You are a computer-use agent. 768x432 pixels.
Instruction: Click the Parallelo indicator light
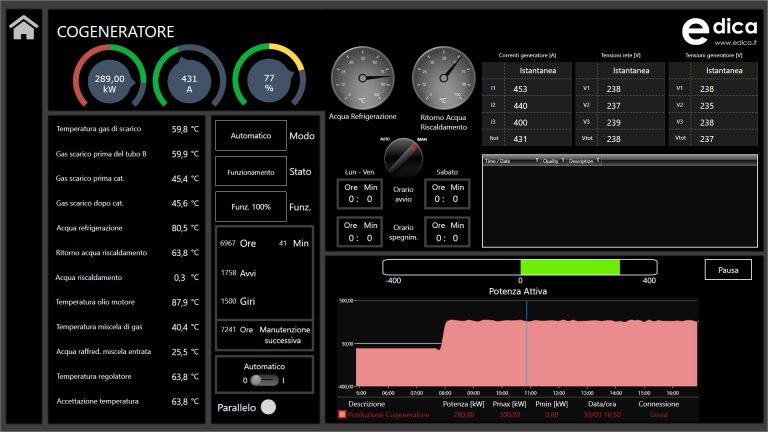(x=268, y=407)
